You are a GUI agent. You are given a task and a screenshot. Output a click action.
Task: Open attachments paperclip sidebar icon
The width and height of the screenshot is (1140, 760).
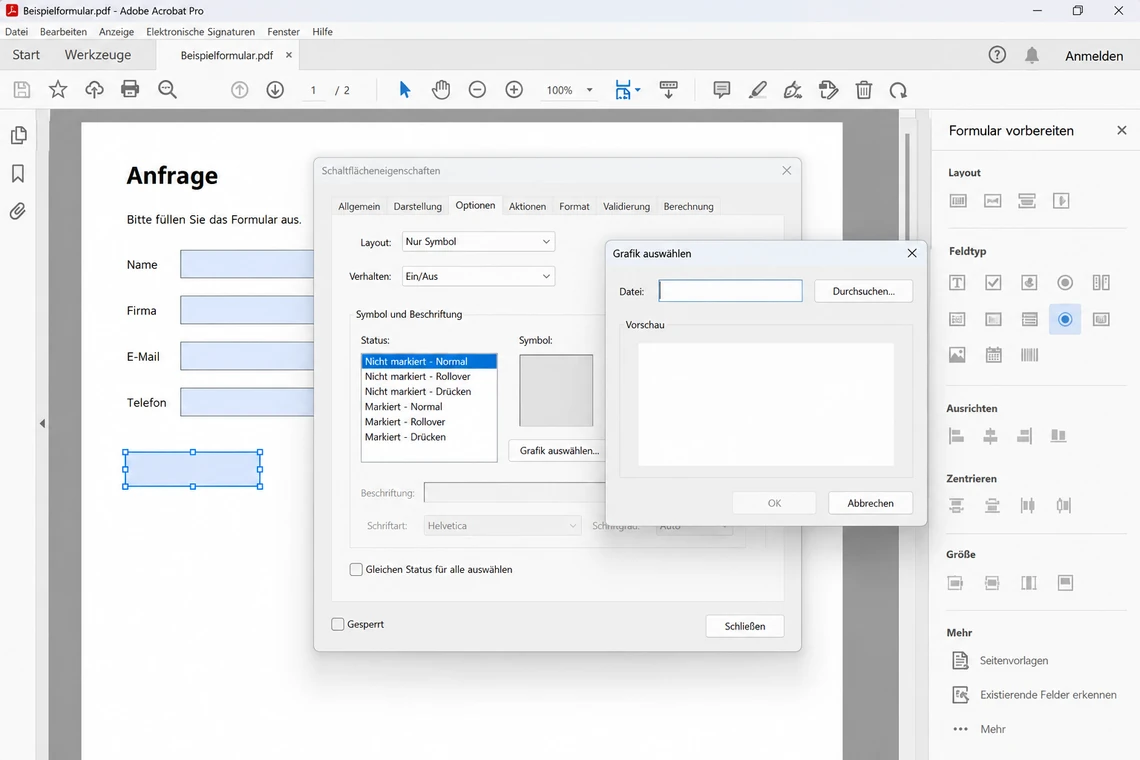pos(18,211)
